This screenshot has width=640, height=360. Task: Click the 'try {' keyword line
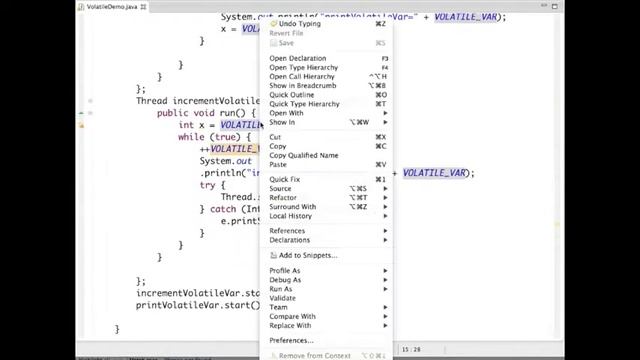tap(212, 185)
